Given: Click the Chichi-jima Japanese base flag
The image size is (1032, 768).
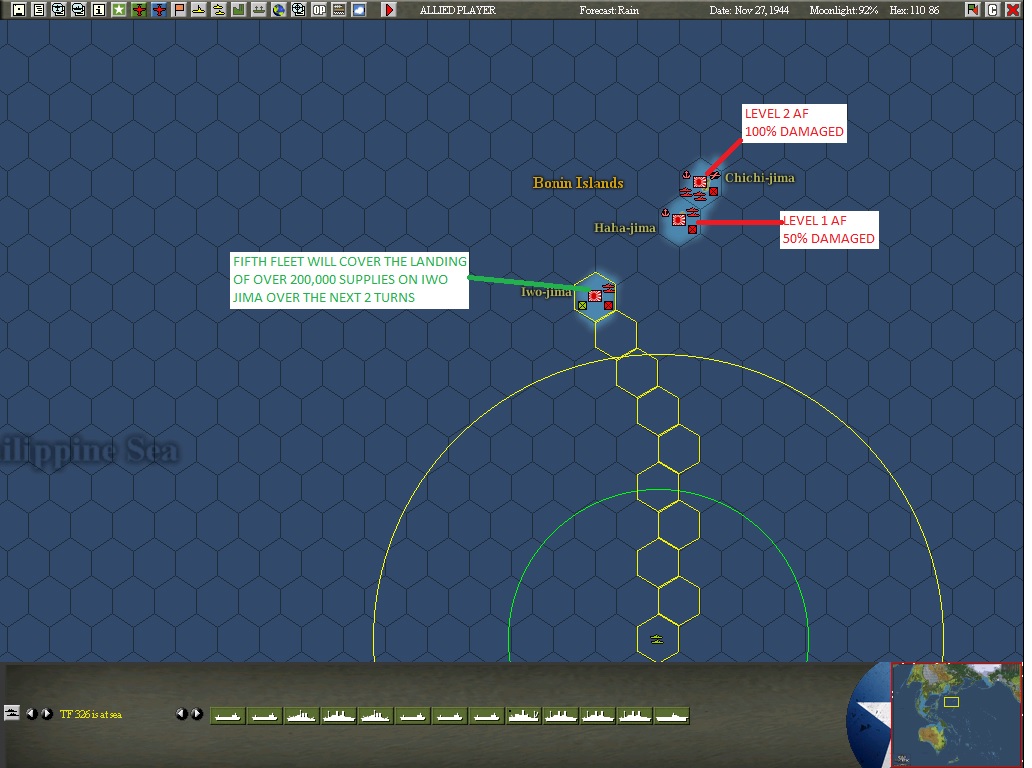Looking at the screenshot, I should 700,182.
